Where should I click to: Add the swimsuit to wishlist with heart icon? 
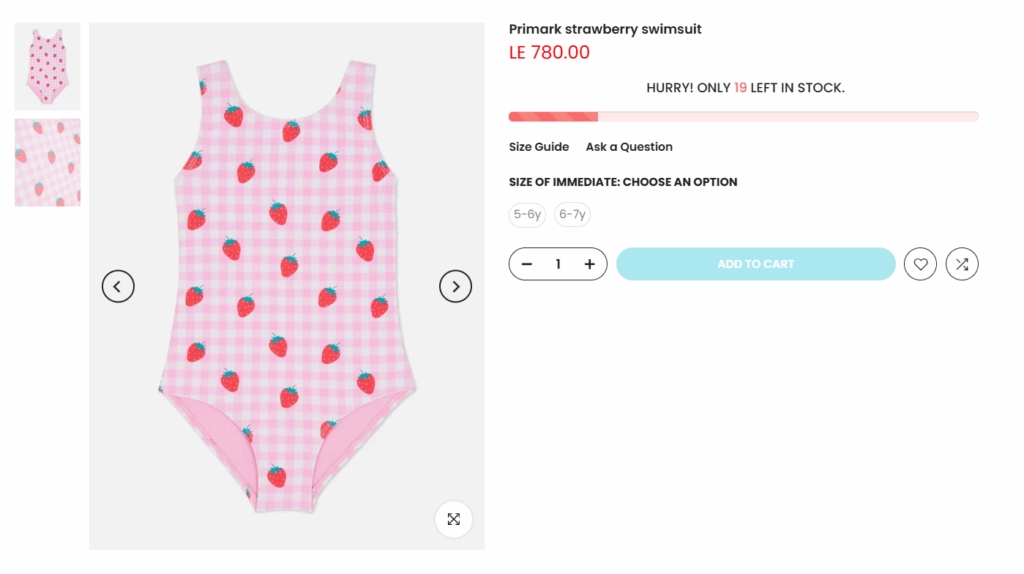pos(920,264)
